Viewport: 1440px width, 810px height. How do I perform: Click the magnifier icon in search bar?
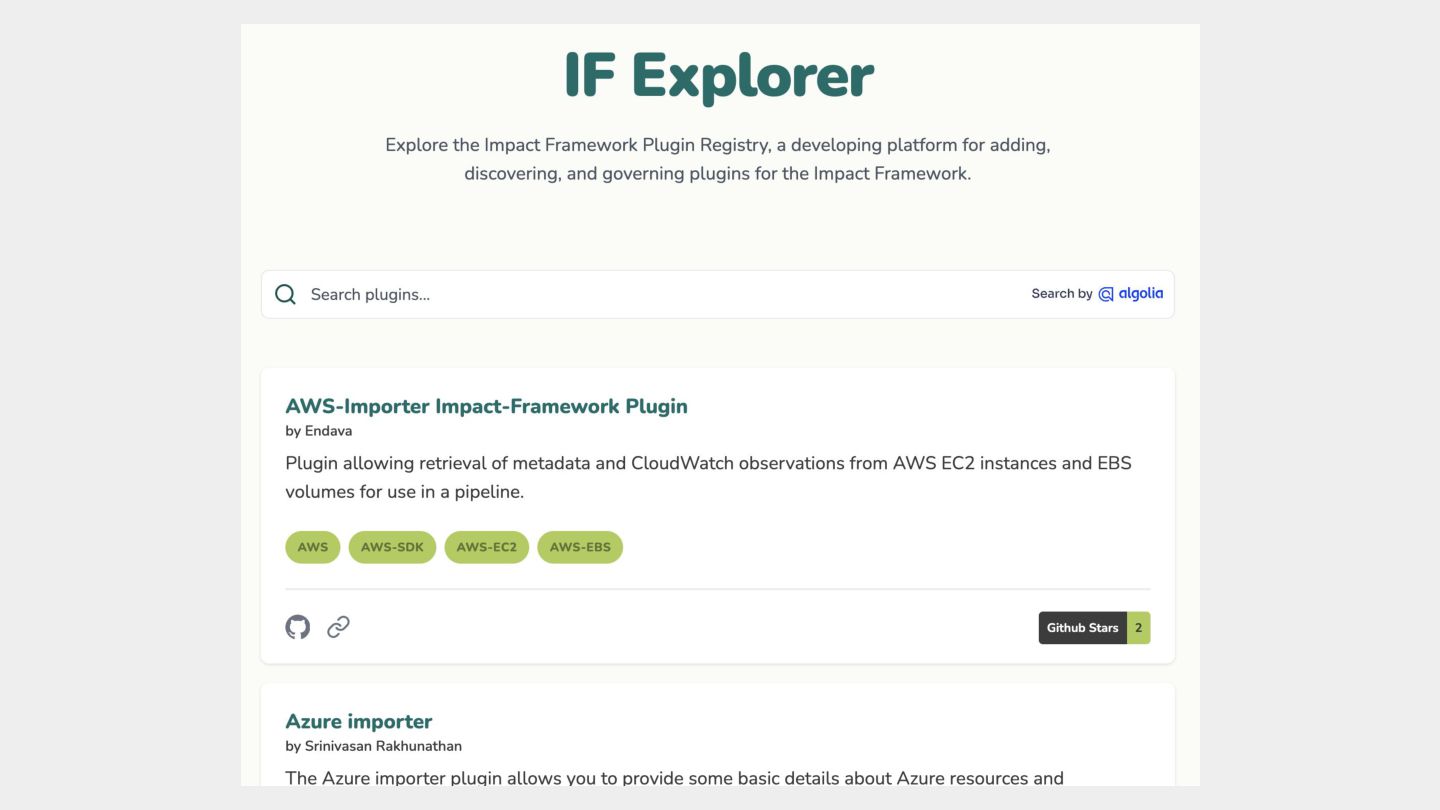285,294
